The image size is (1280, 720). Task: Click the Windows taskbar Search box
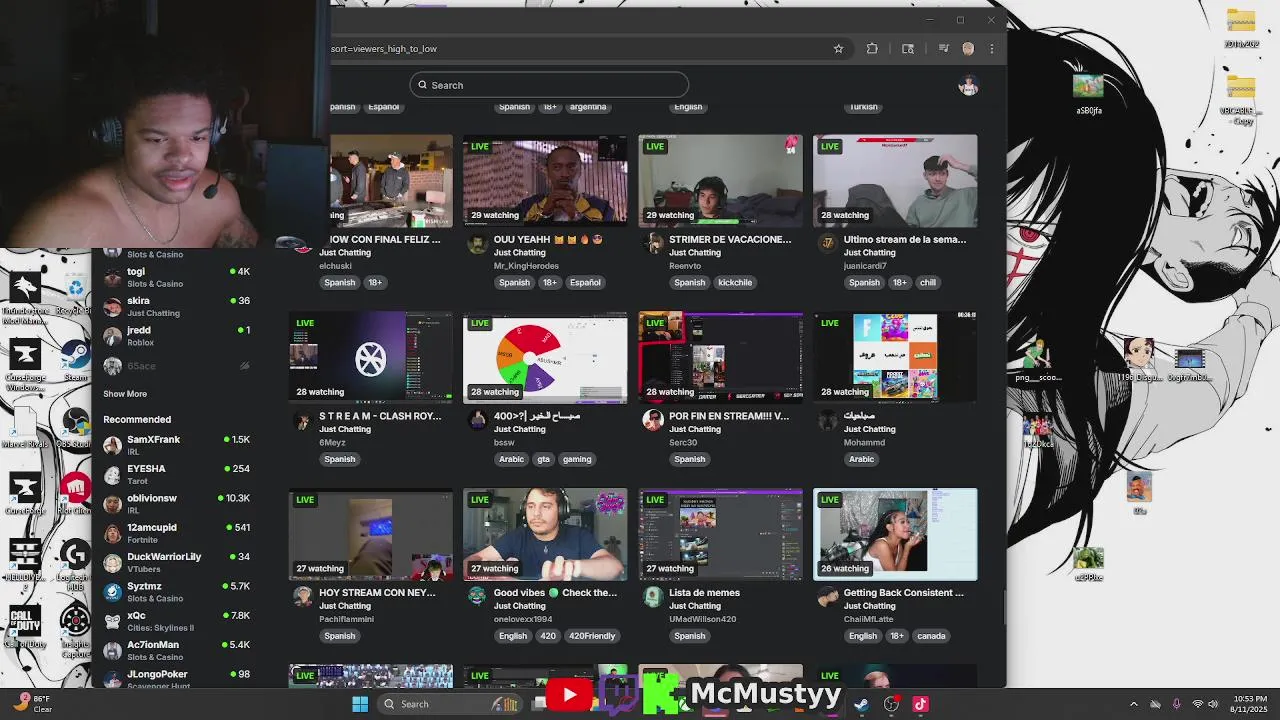450,704
